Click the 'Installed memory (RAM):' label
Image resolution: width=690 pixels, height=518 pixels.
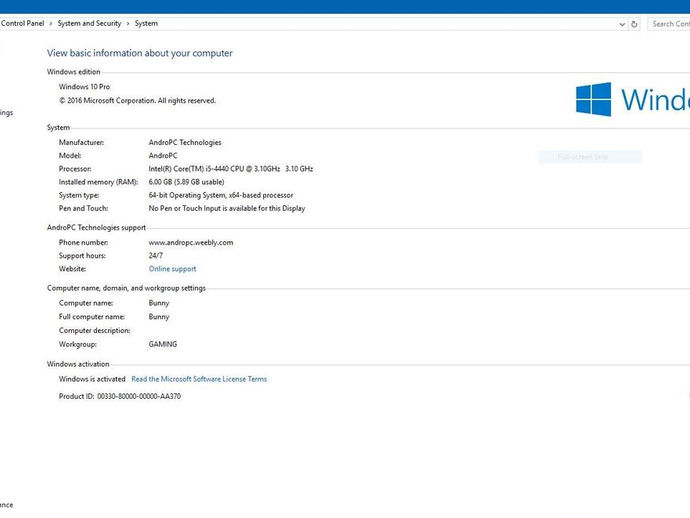point(98,182)
